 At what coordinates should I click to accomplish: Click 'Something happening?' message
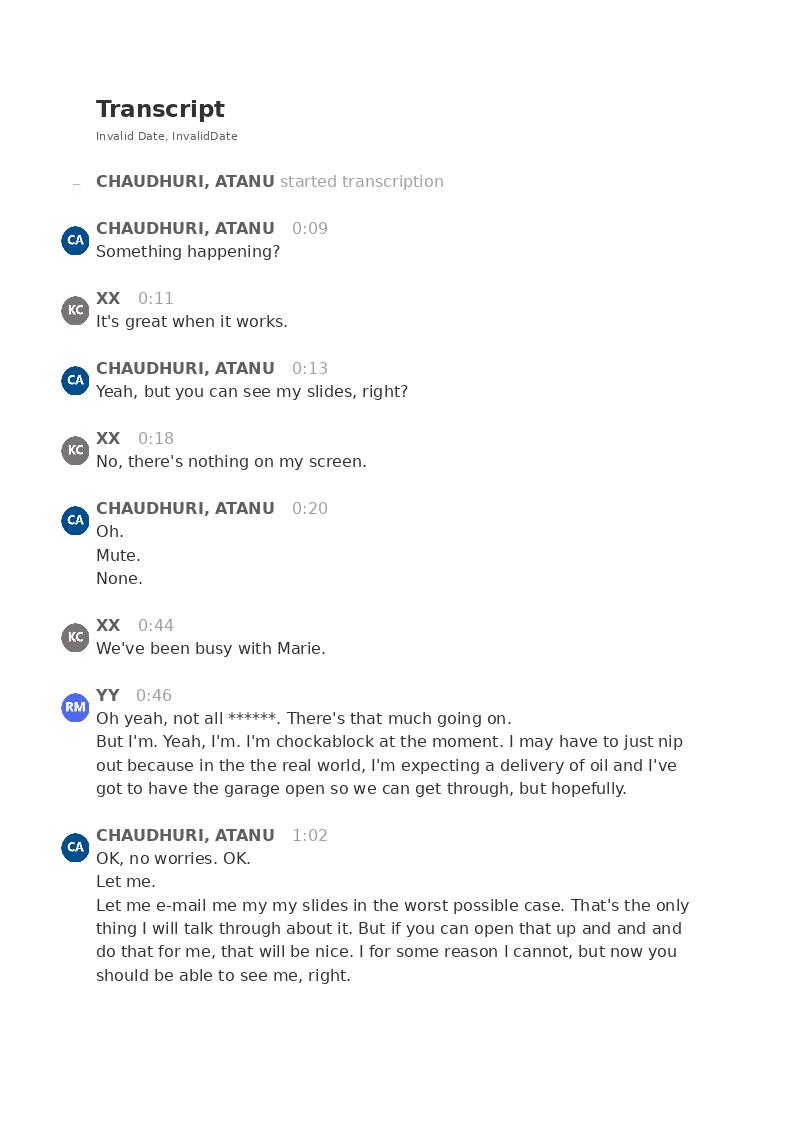188,251
